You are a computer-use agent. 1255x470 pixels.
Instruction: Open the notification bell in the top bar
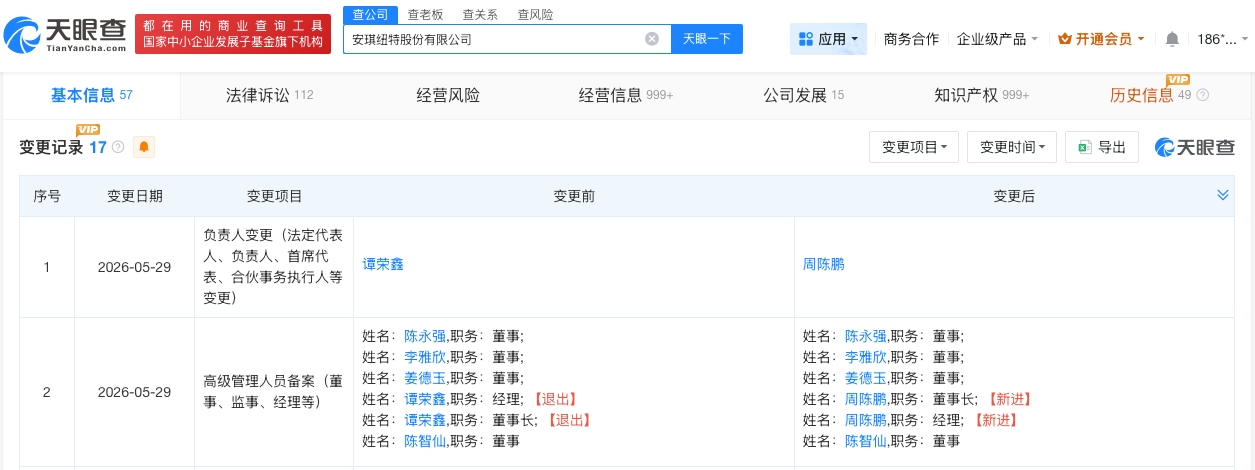[x=1172, y=39]
